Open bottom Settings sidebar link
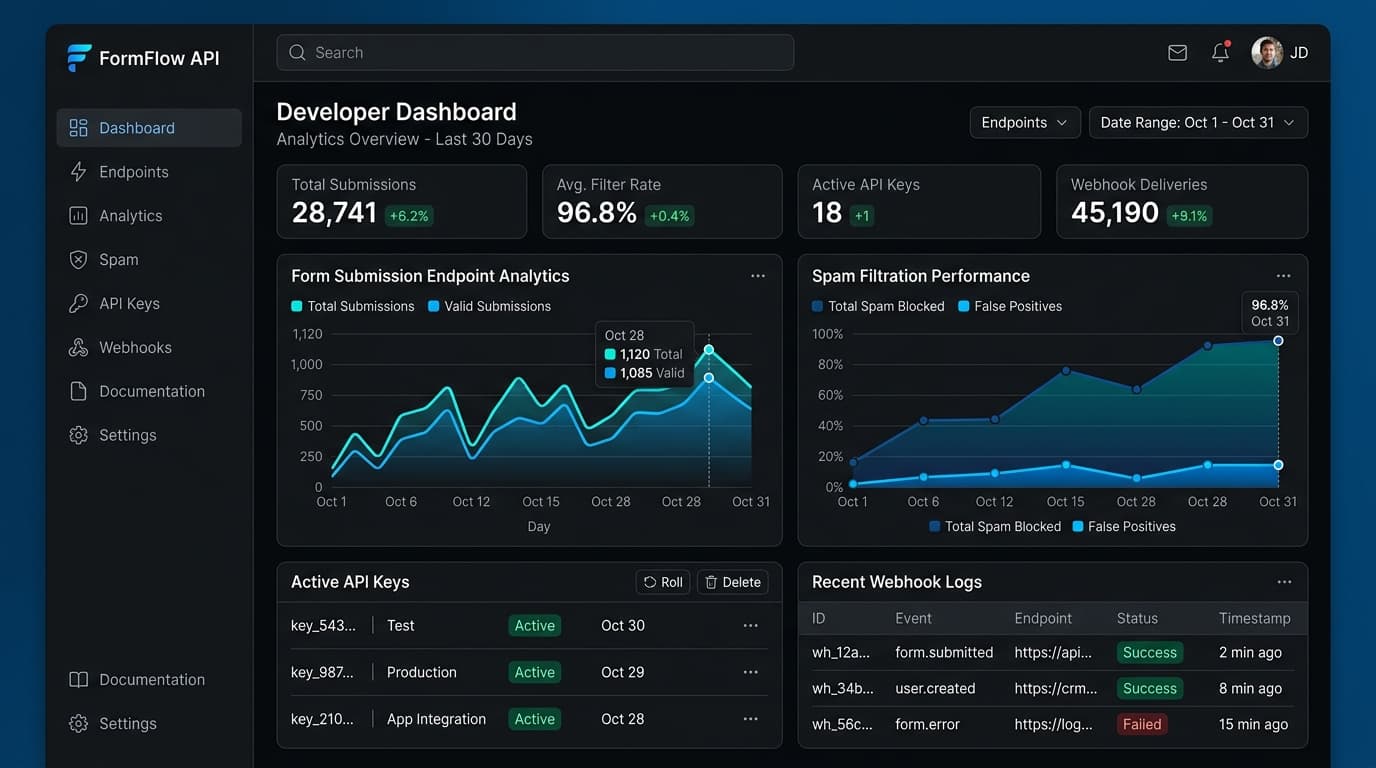This screenshot has height=768, width=1376. pyautogui.click(x=149, y=724)
